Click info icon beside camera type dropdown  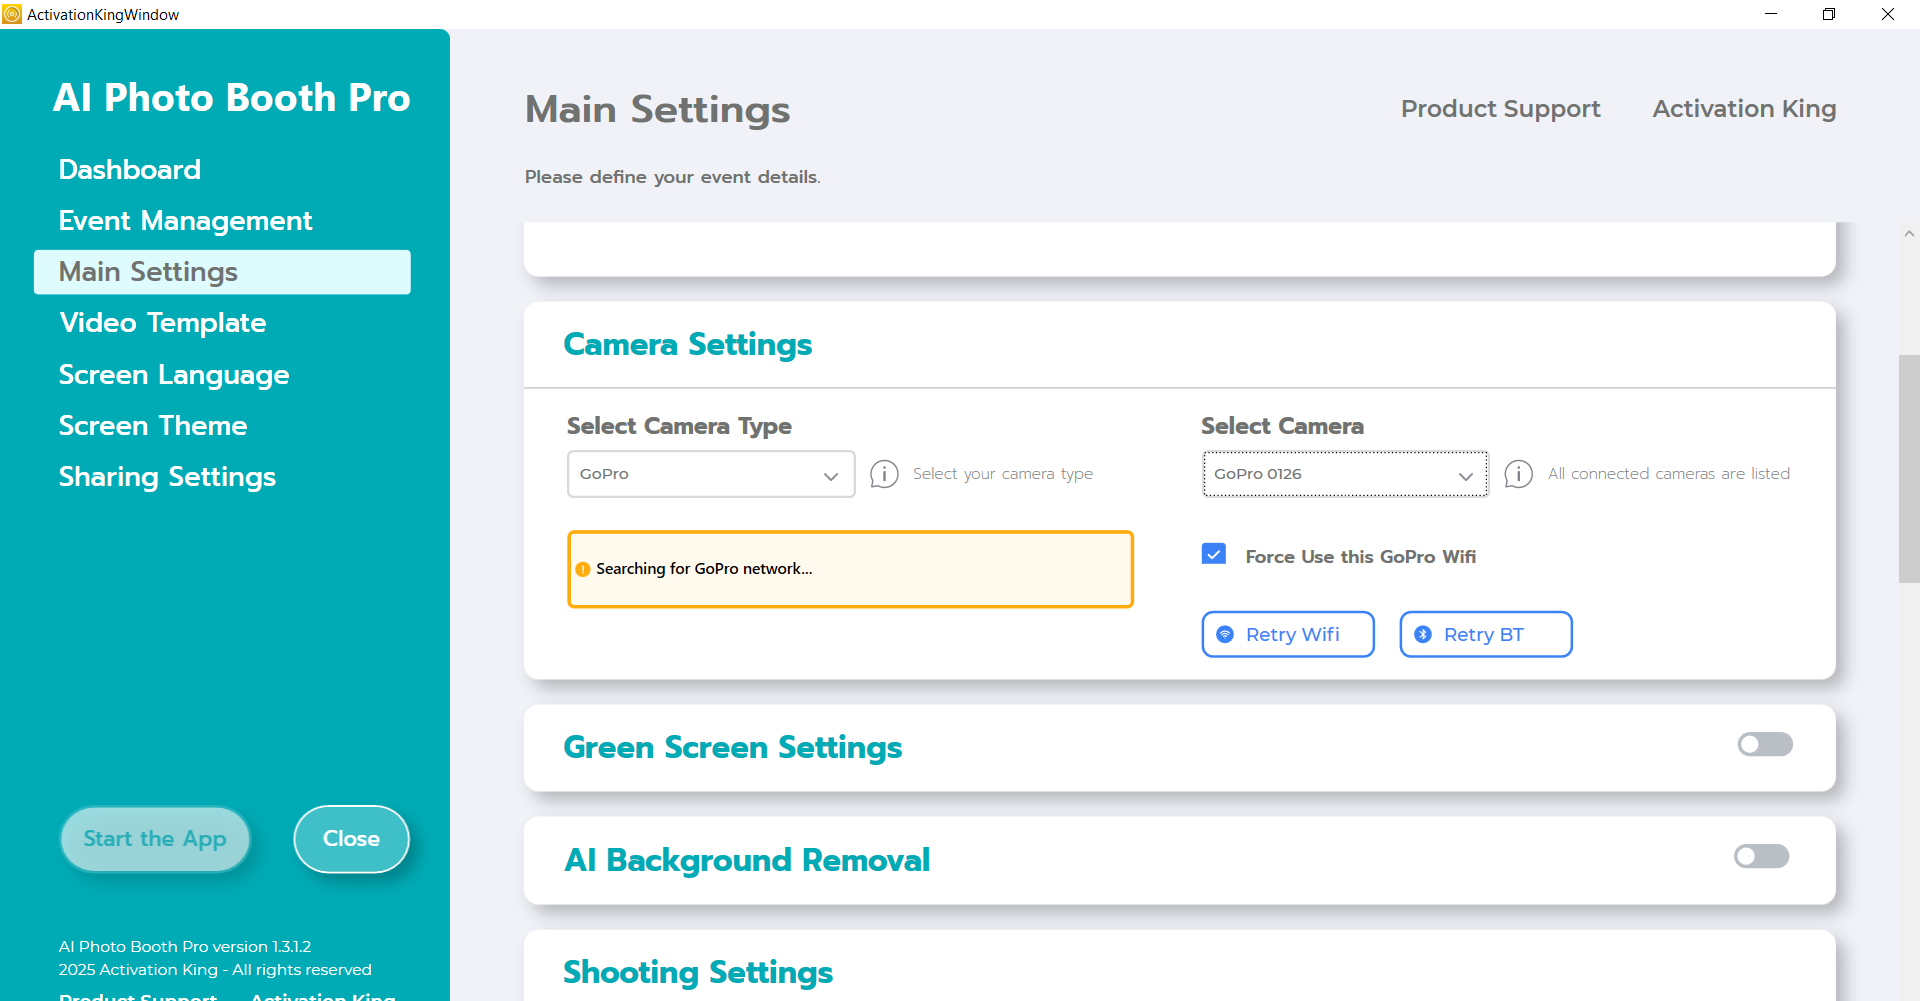click(884, 474)
